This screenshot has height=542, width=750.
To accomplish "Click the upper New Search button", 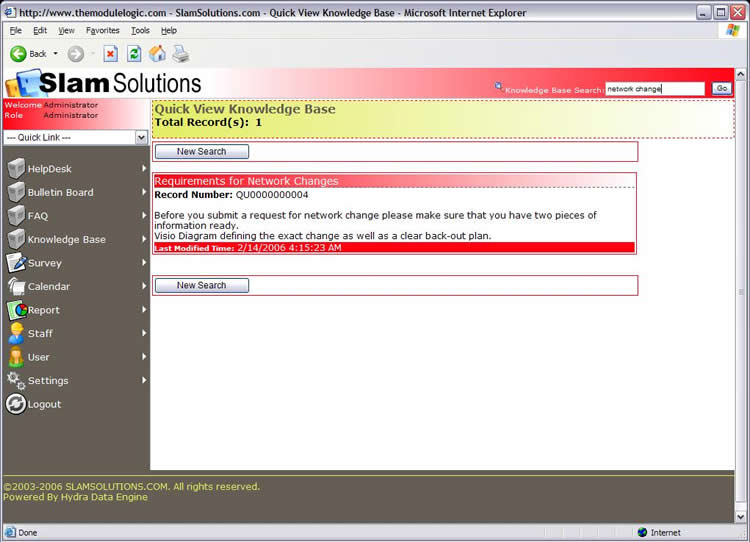I will 201,152.
